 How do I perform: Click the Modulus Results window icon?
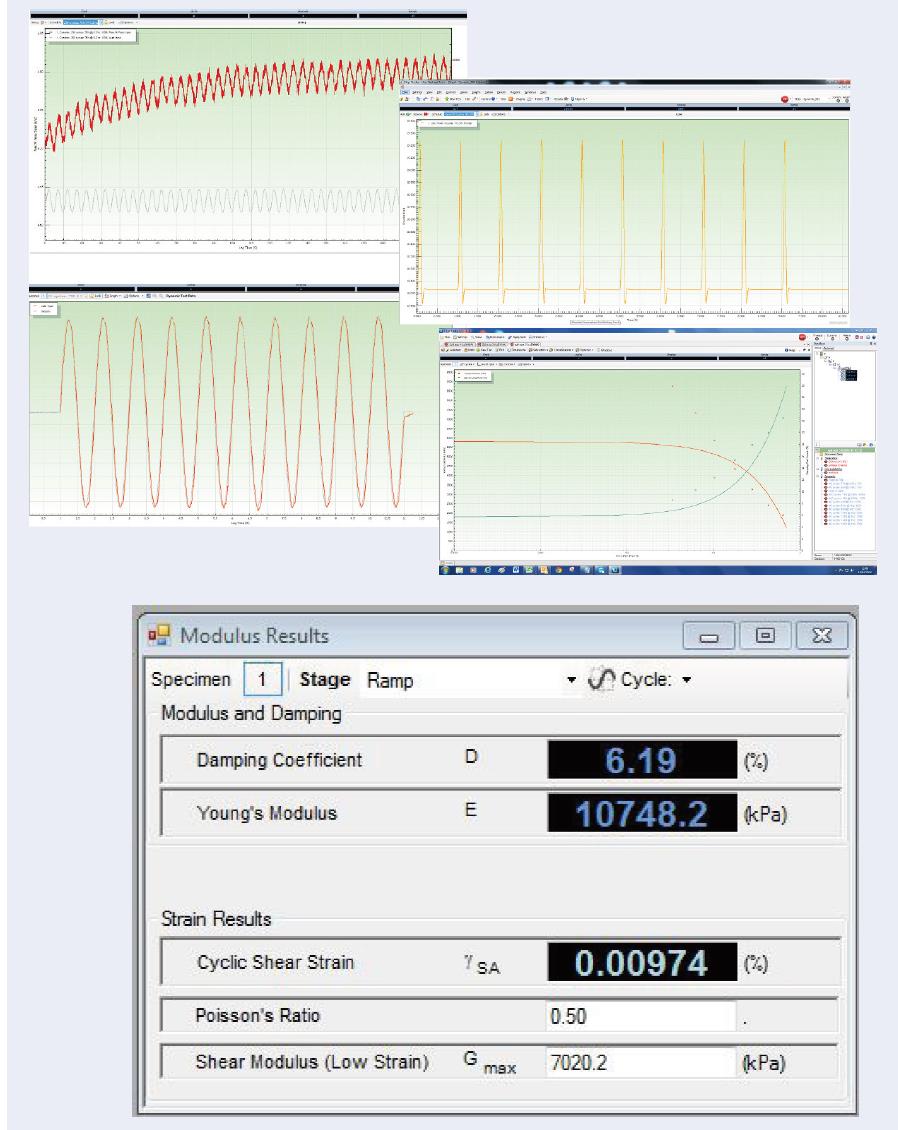(x=161, y=635)
